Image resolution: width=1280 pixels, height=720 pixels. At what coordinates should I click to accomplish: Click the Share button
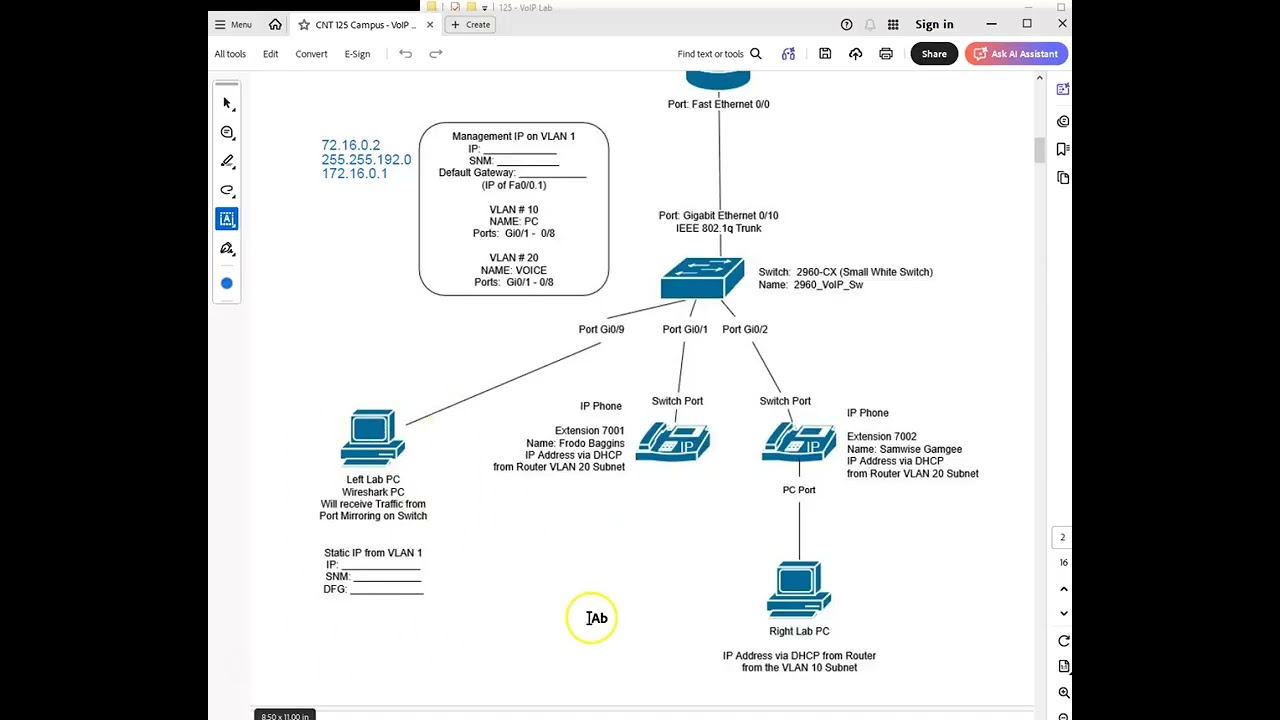(934, 54)
